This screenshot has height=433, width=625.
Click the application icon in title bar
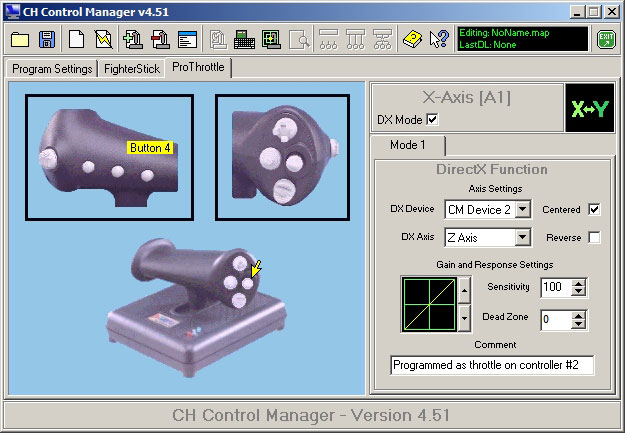12,12
